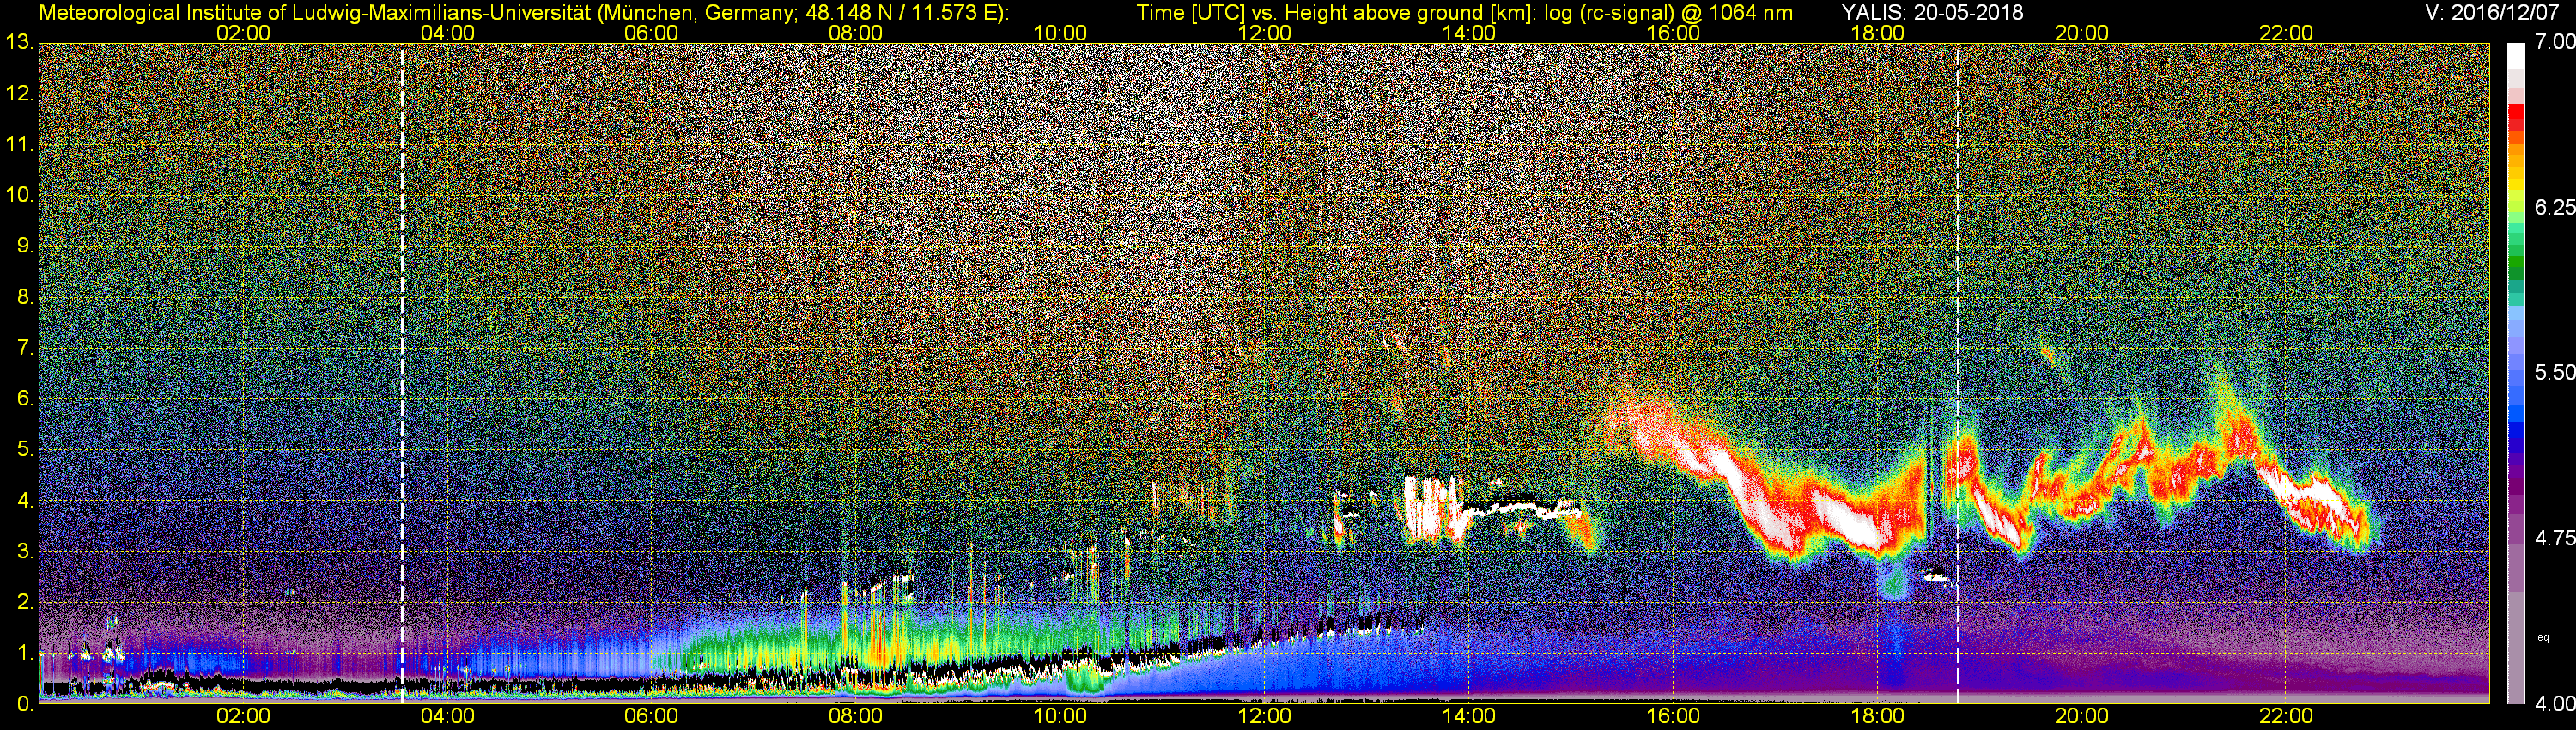Click the colorbar value '6.25'
Viewport: 2576px width, 730px height.
(2555, 207)
